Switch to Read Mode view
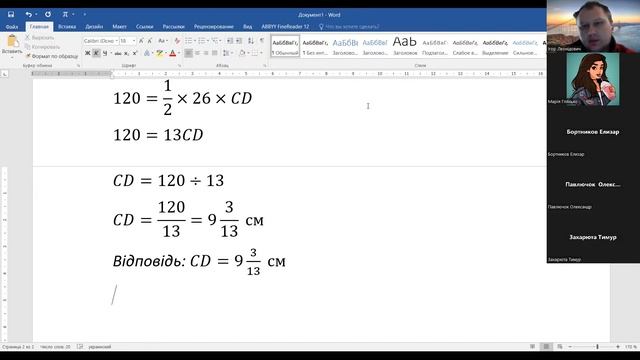 point(533,347)
